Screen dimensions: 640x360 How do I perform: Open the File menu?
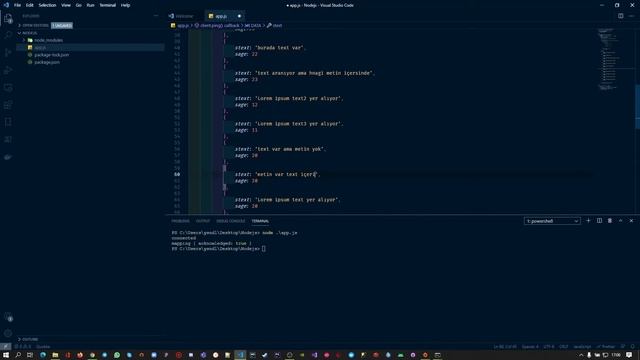(x=17, y=5)
